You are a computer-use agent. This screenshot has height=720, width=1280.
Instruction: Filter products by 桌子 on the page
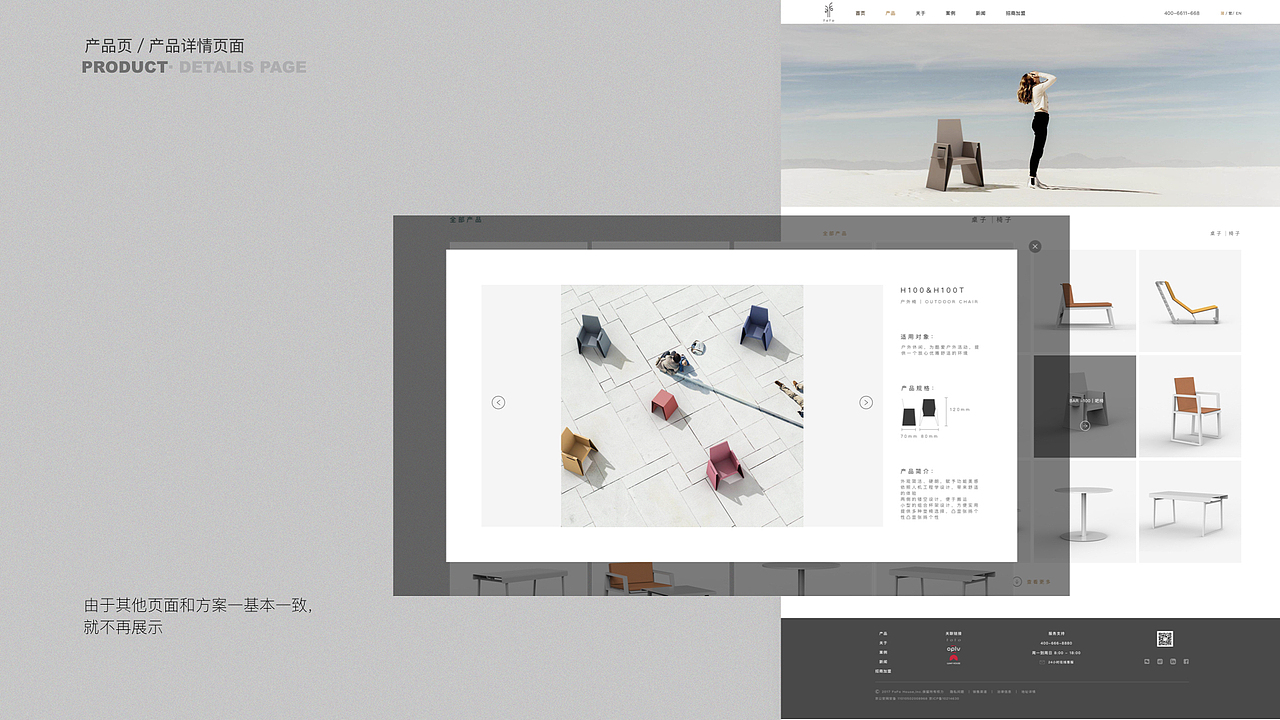1216,233
